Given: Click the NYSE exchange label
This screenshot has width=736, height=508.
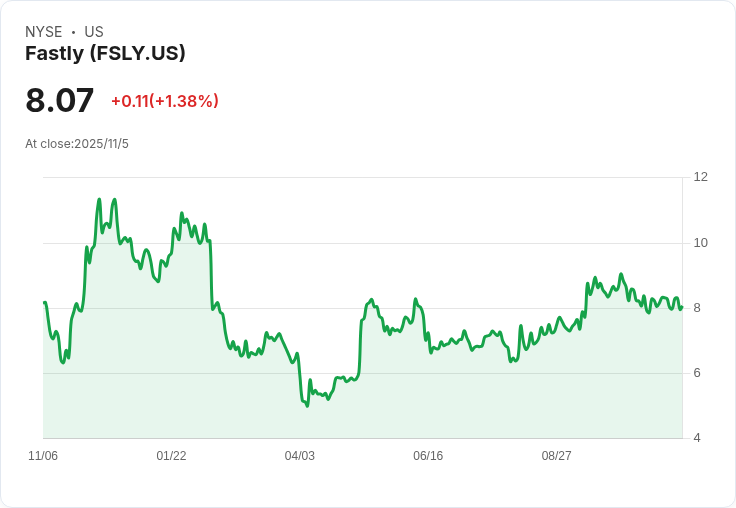Looking at the screenshot, I should [x=44, y=32].
